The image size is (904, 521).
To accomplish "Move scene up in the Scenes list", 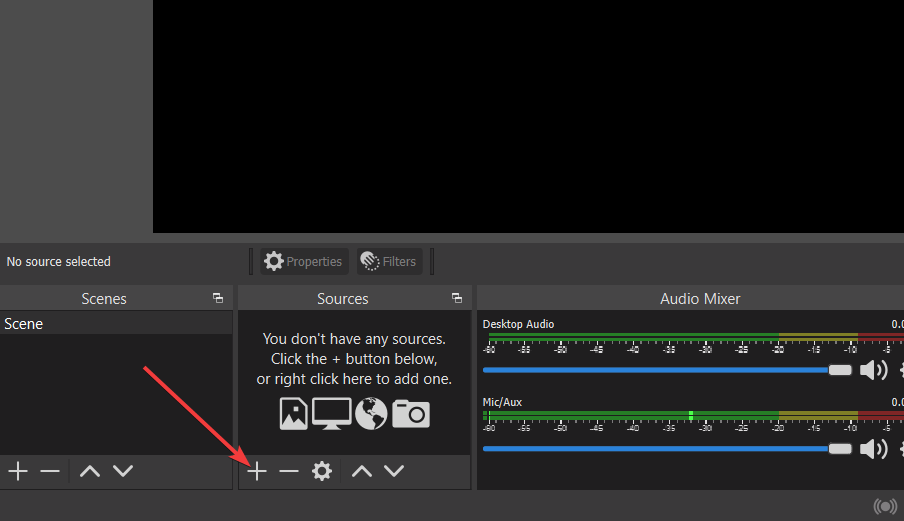I will pyautogui.click(x=90, y=471).
